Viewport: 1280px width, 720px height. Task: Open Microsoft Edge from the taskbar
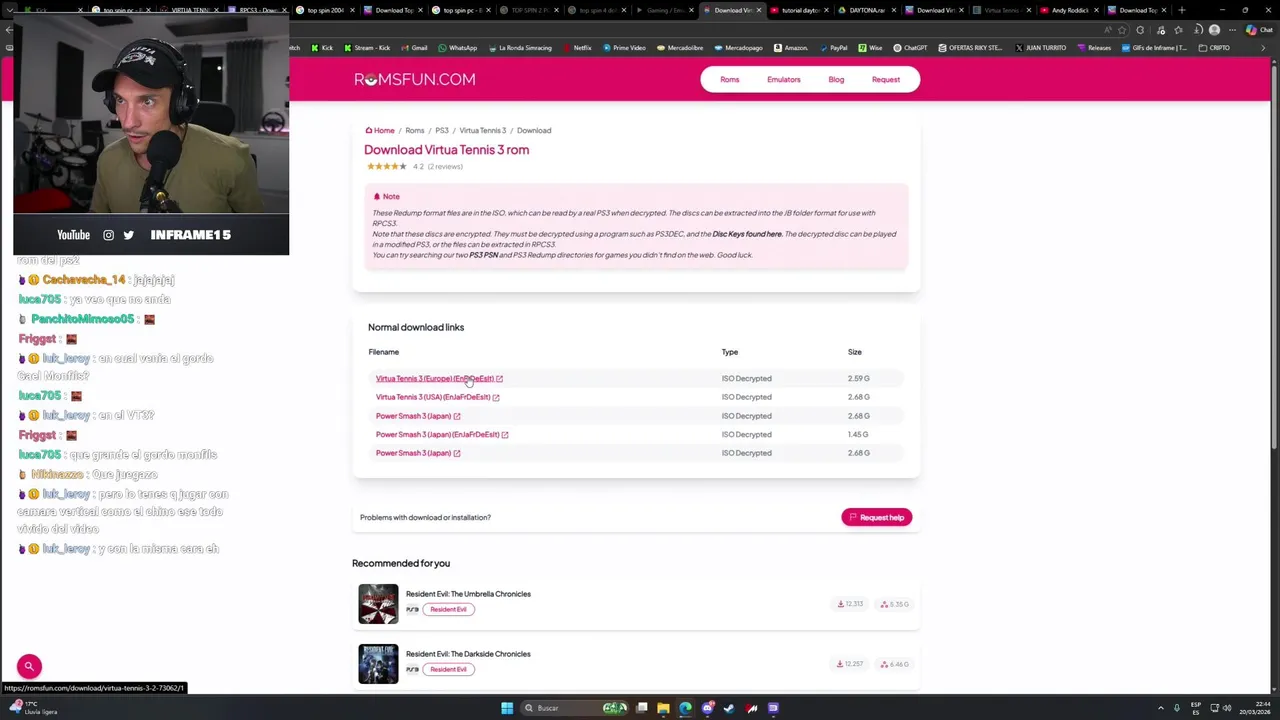pos(685,708)
